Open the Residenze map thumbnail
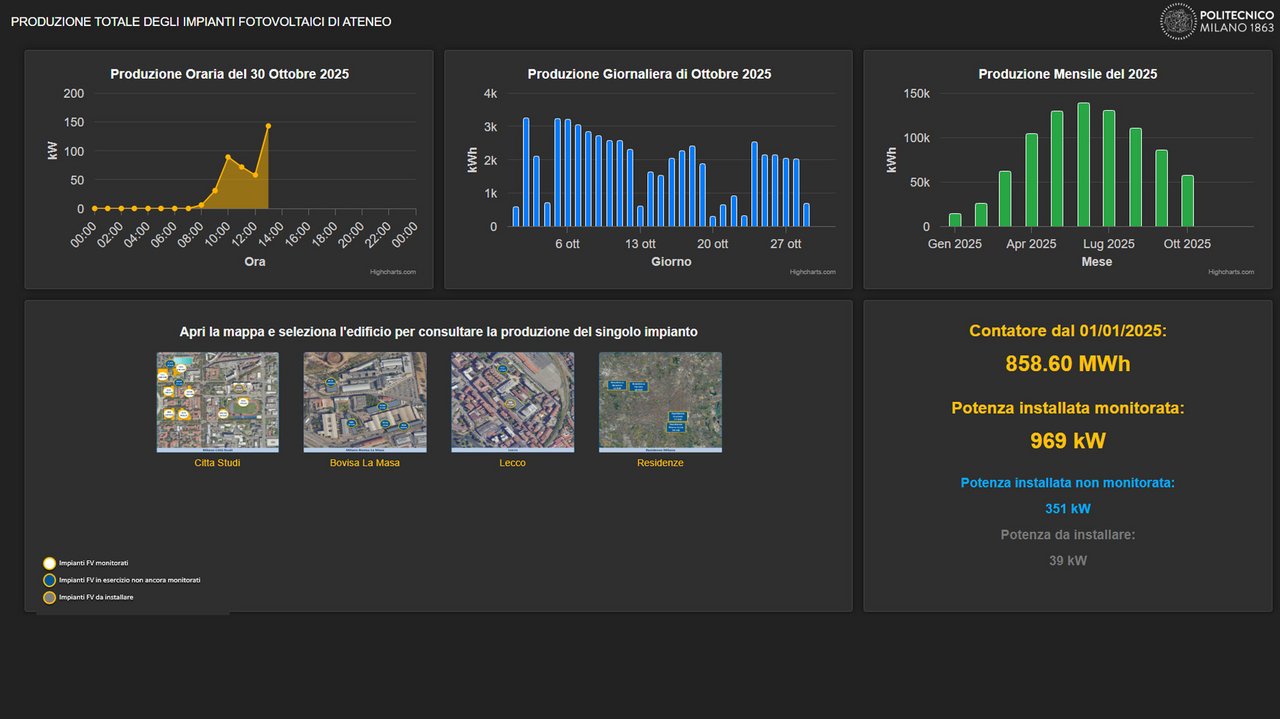Viewport: 1280px width, 719px height. coord(660,402)
